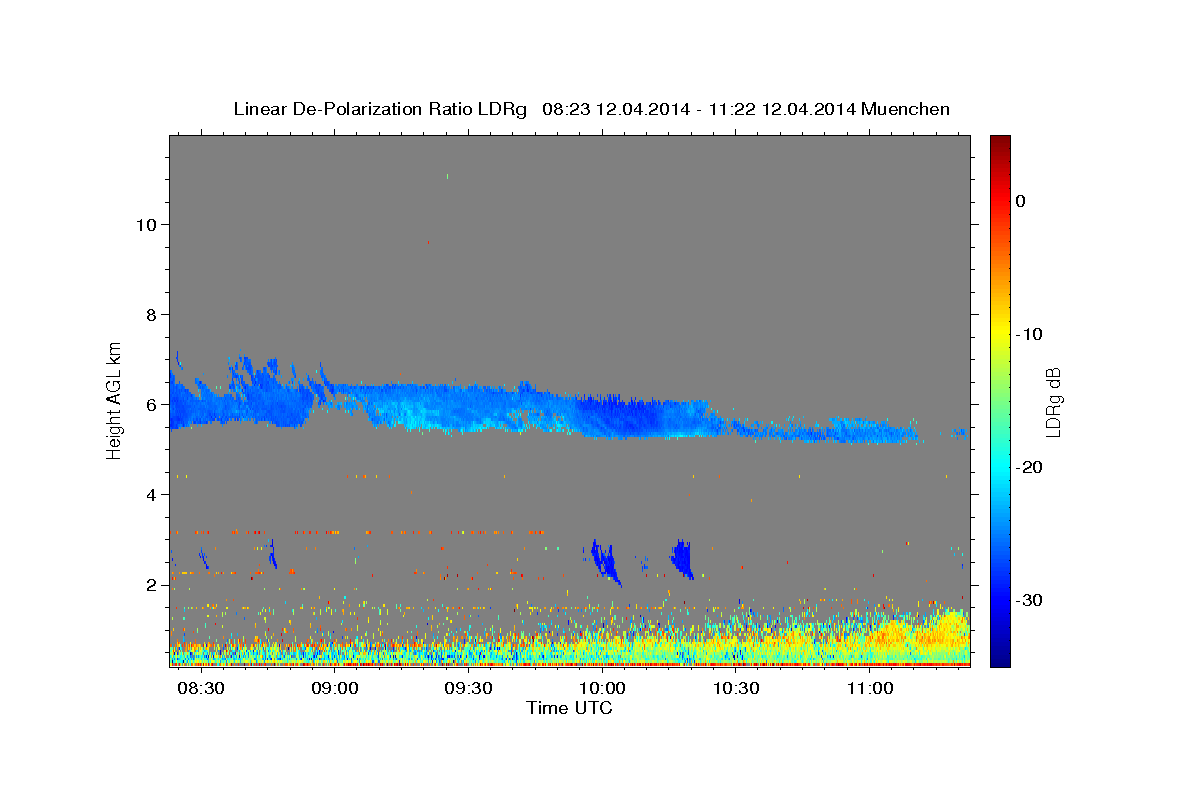
Task: Click the colorbar value -20
Action: pyautogui.click(x=1030, y=467)
